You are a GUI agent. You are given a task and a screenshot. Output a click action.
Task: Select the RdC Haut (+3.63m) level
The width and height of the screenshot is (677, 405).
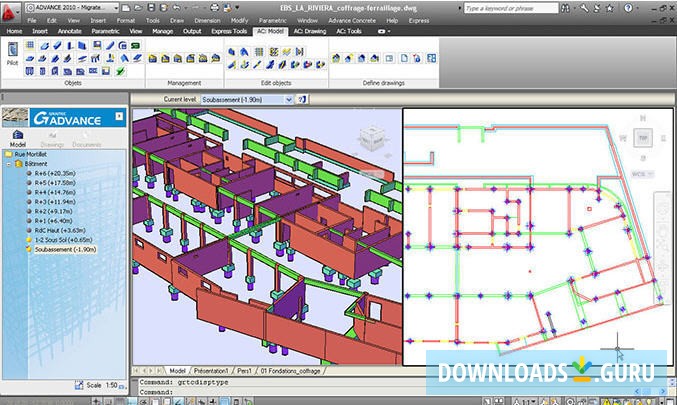coord(57,229)
